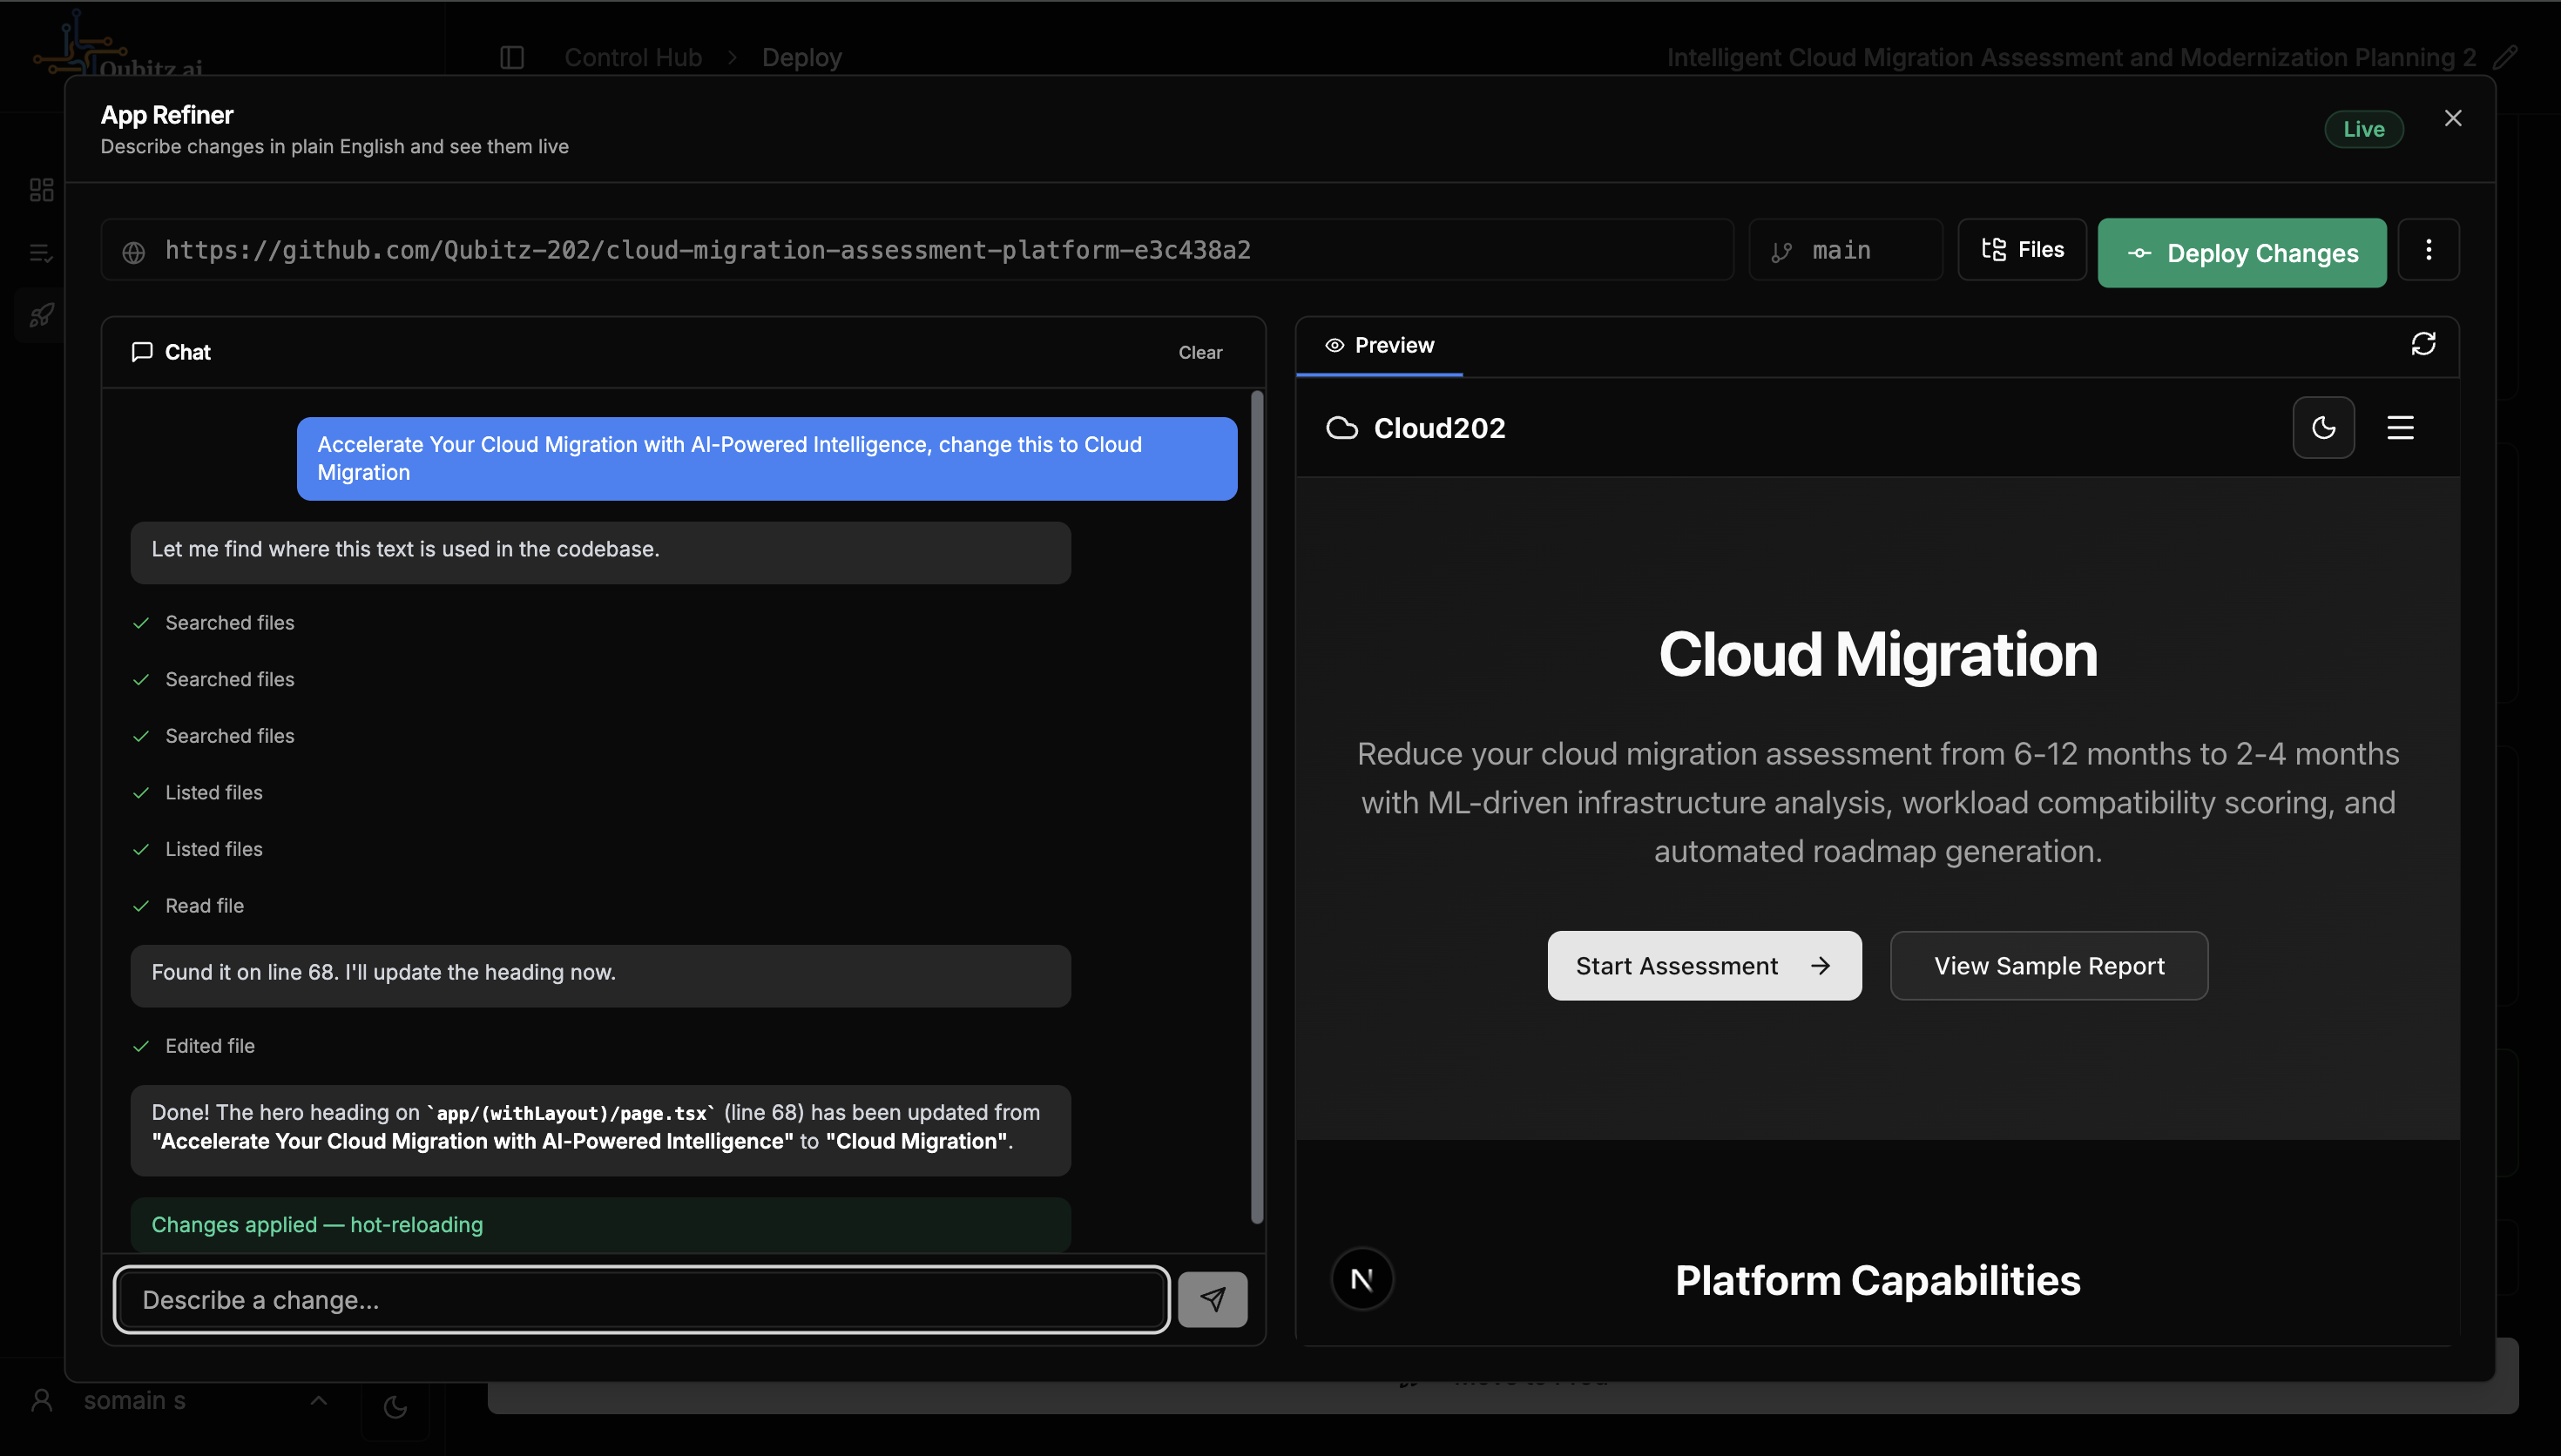2561x1456 pixels.
Task: Focus the Describe a change input
Action: (x=640, y=1300)
